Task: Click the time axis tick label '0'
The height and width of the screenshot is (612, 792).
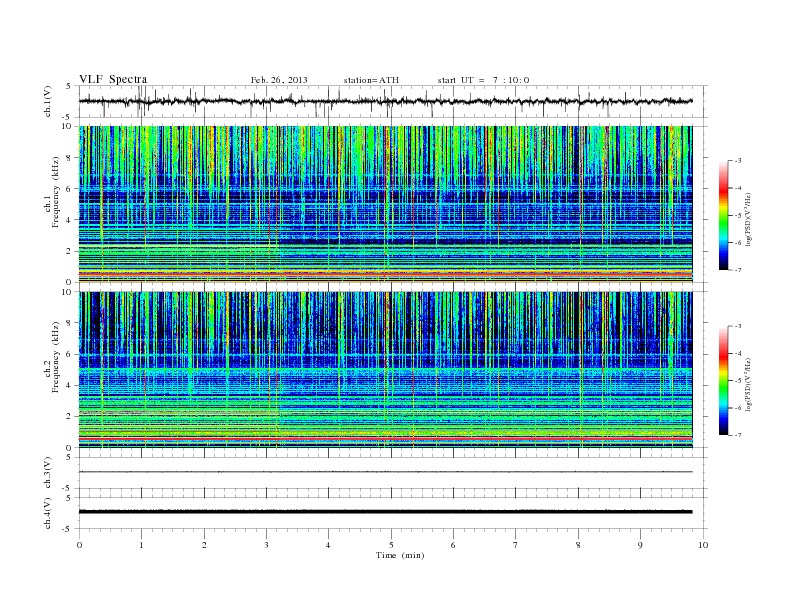Action: [x=79, y=545]
